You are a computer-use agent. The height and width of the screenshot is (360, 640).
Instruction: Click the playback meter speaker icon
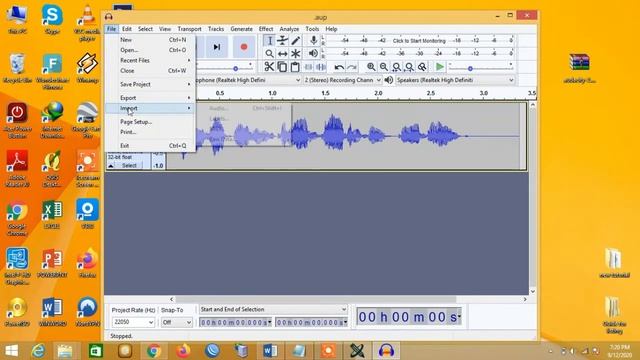pyautogui.click(x=313, y=53)
